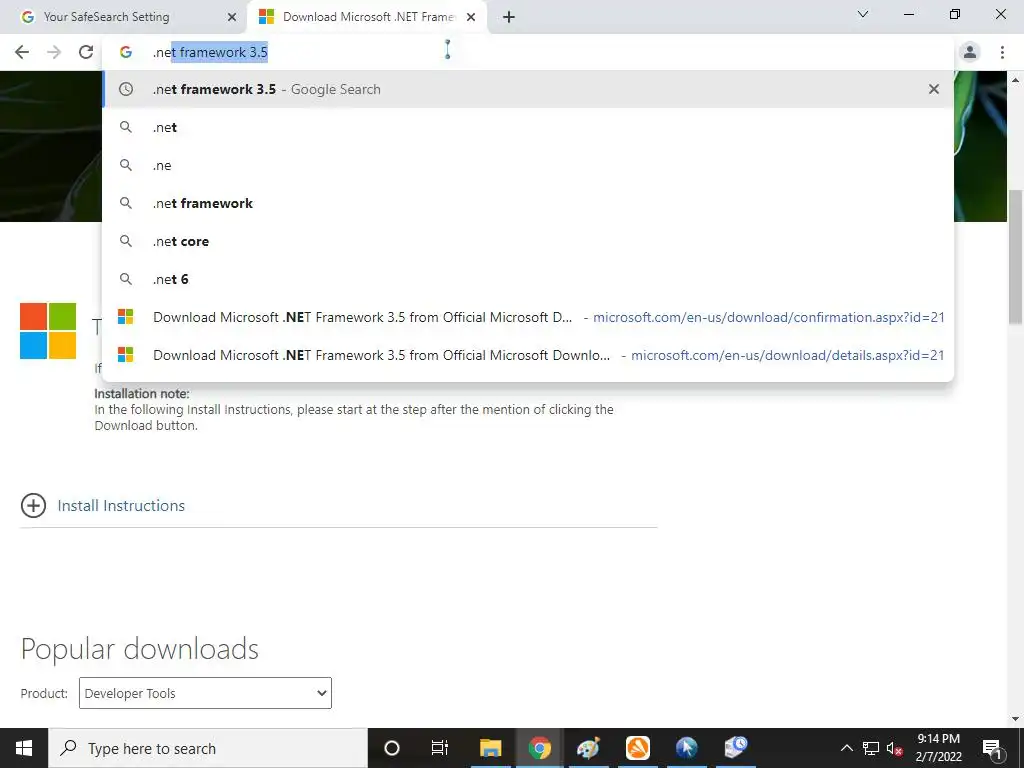Click the Google G icon in the address bar
This screenshot has height=768, width=1024.
click(125, 52)
